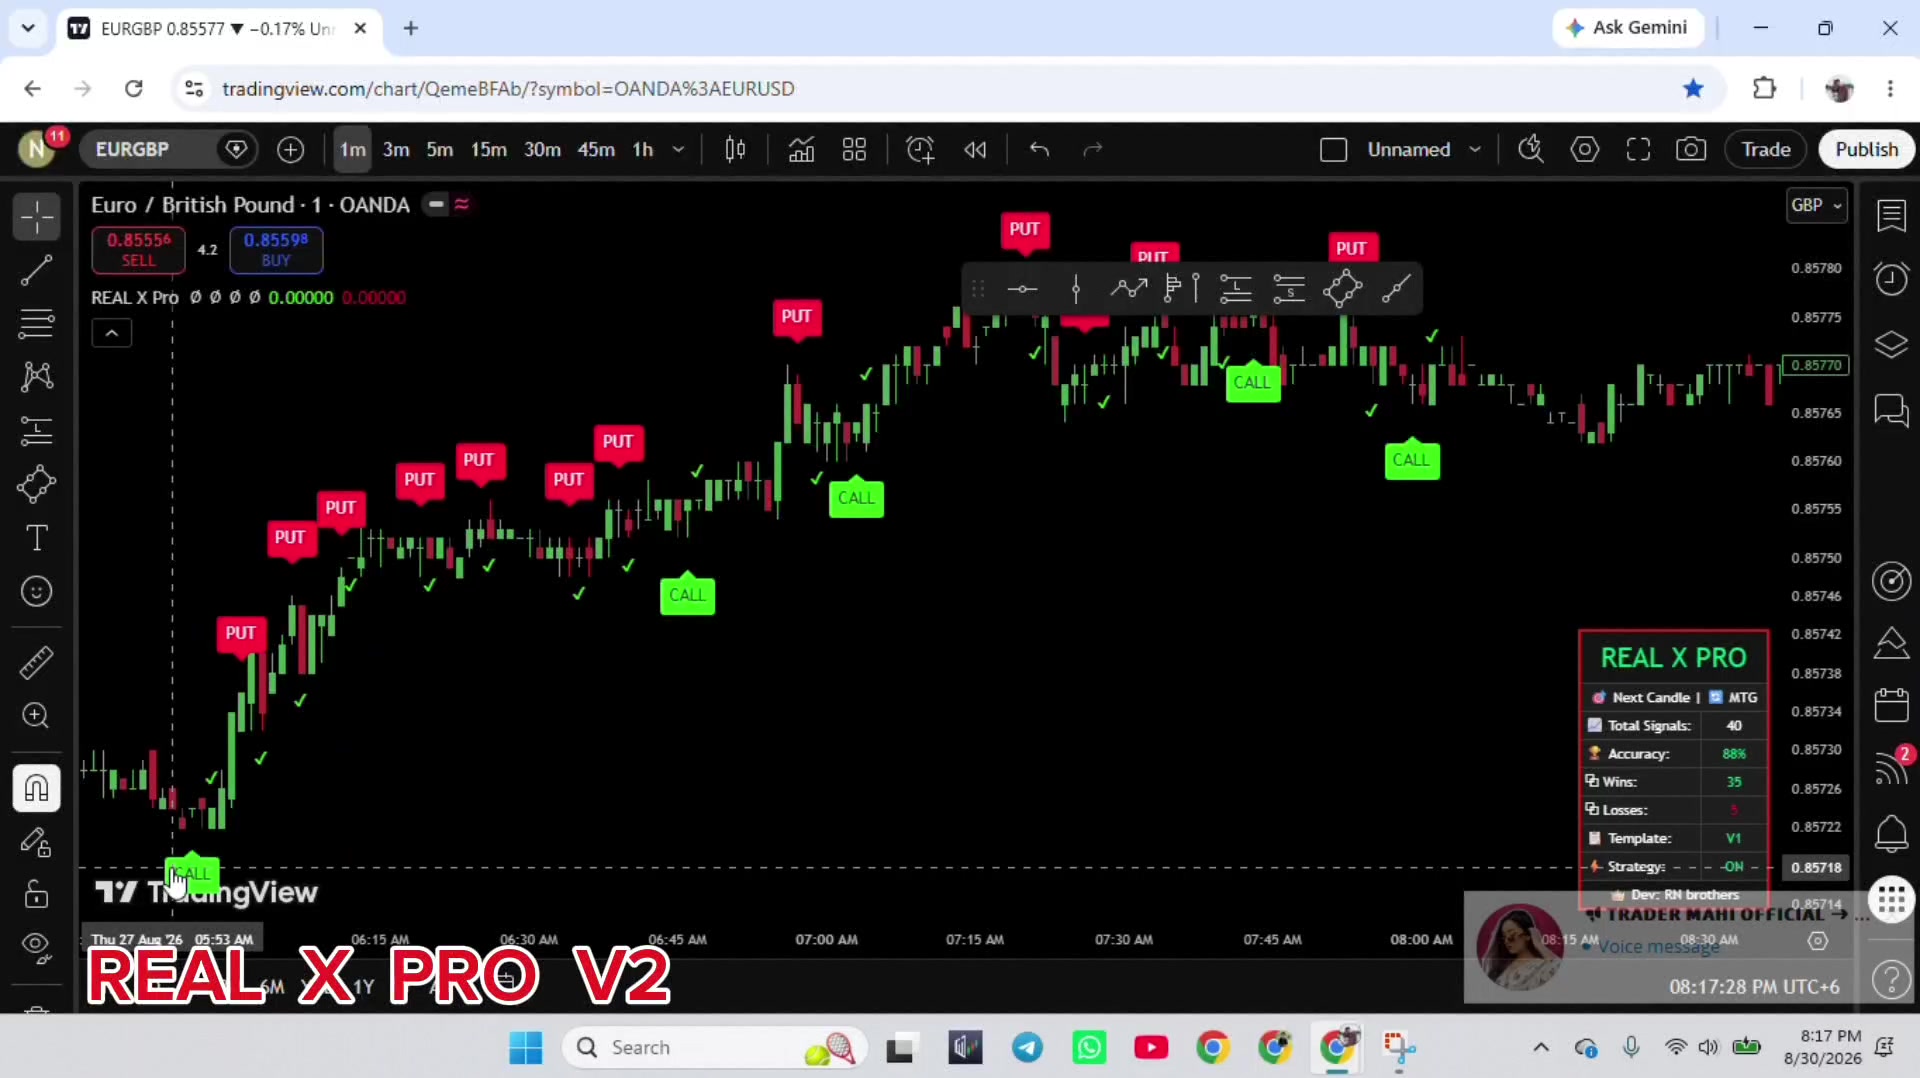Collapse the indicator legend chevron
Viewport: 1920px width, 1078px height.
pyautogui.click(x=112, y=333)
